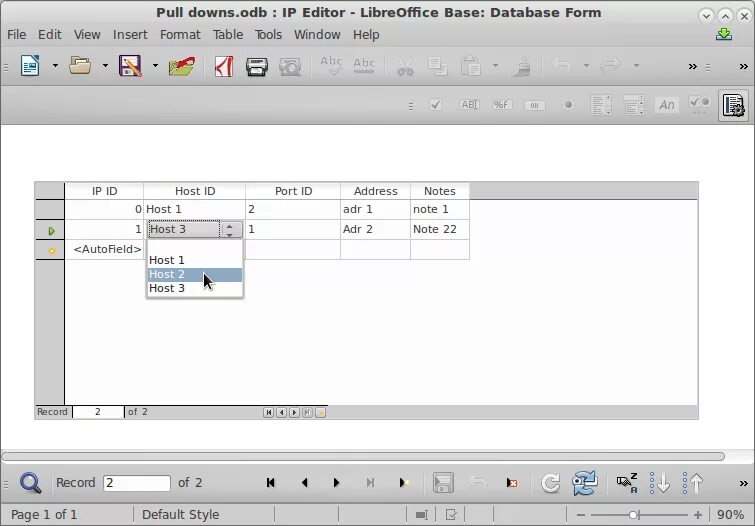Image resolution: width=755 pixels, height=526 pixels.
Task: Click the Open folder icon
Action: (80, 66)
